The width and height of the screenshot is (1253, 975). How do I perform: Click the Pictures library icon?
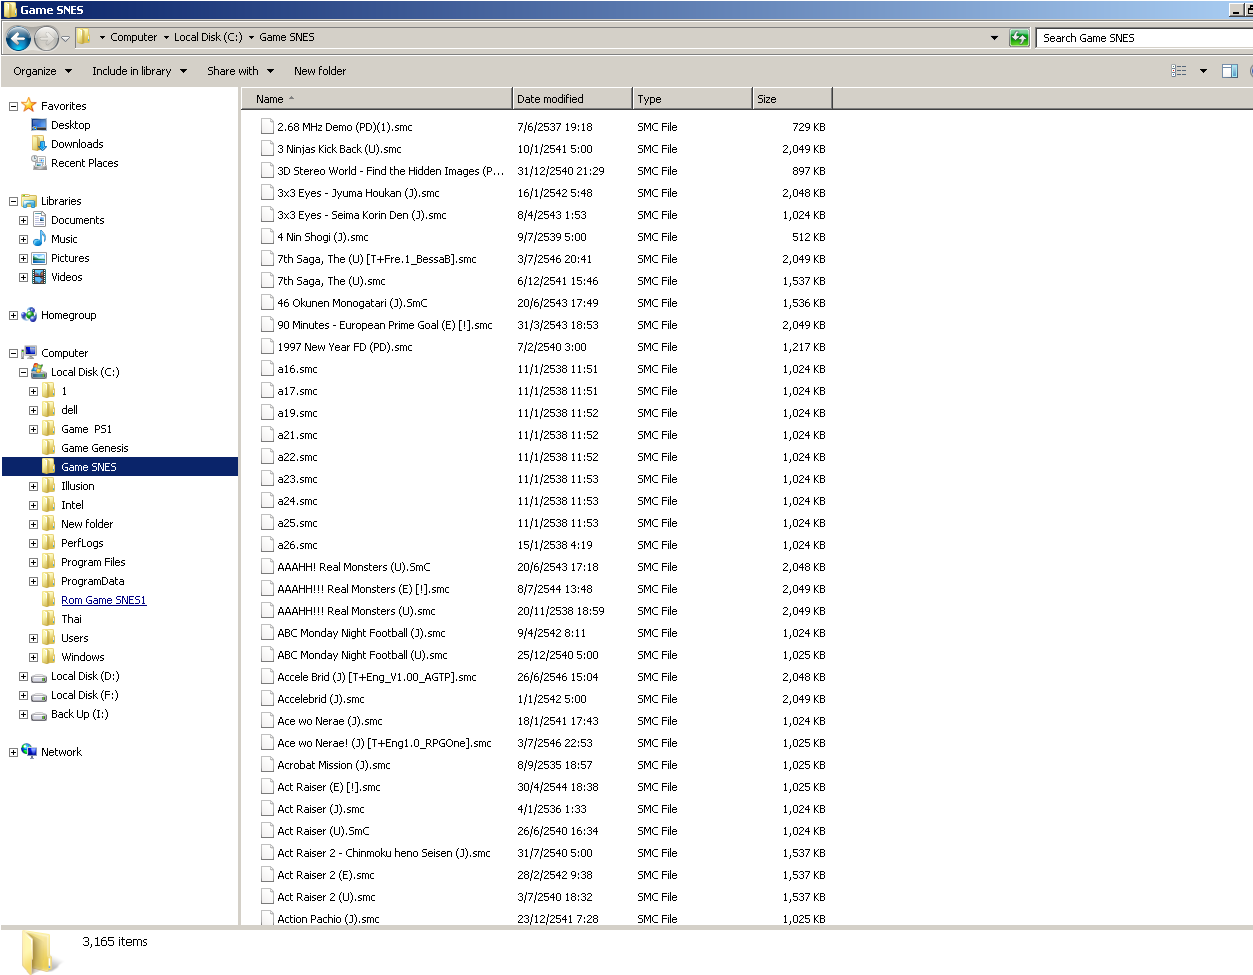[x=39, y=258]
